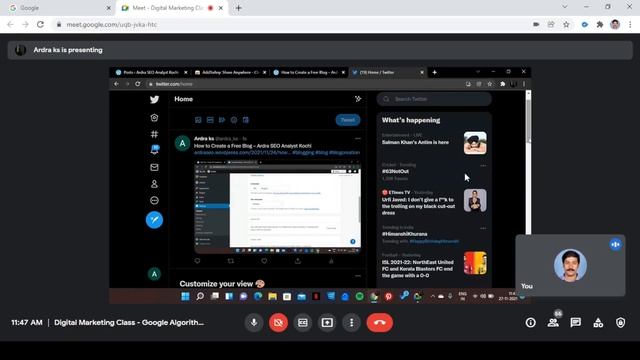Reply to the Ardra ks tweet
The width and height of the screenshot is (640, 360).
(198, 261)
